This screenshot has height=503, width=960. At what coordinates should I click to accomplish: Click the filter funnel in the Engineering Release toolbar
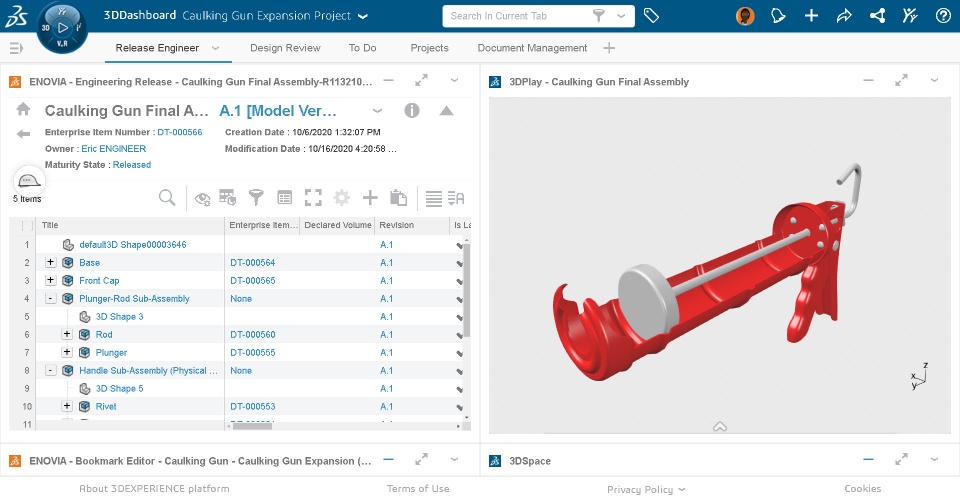click(256, 198)
